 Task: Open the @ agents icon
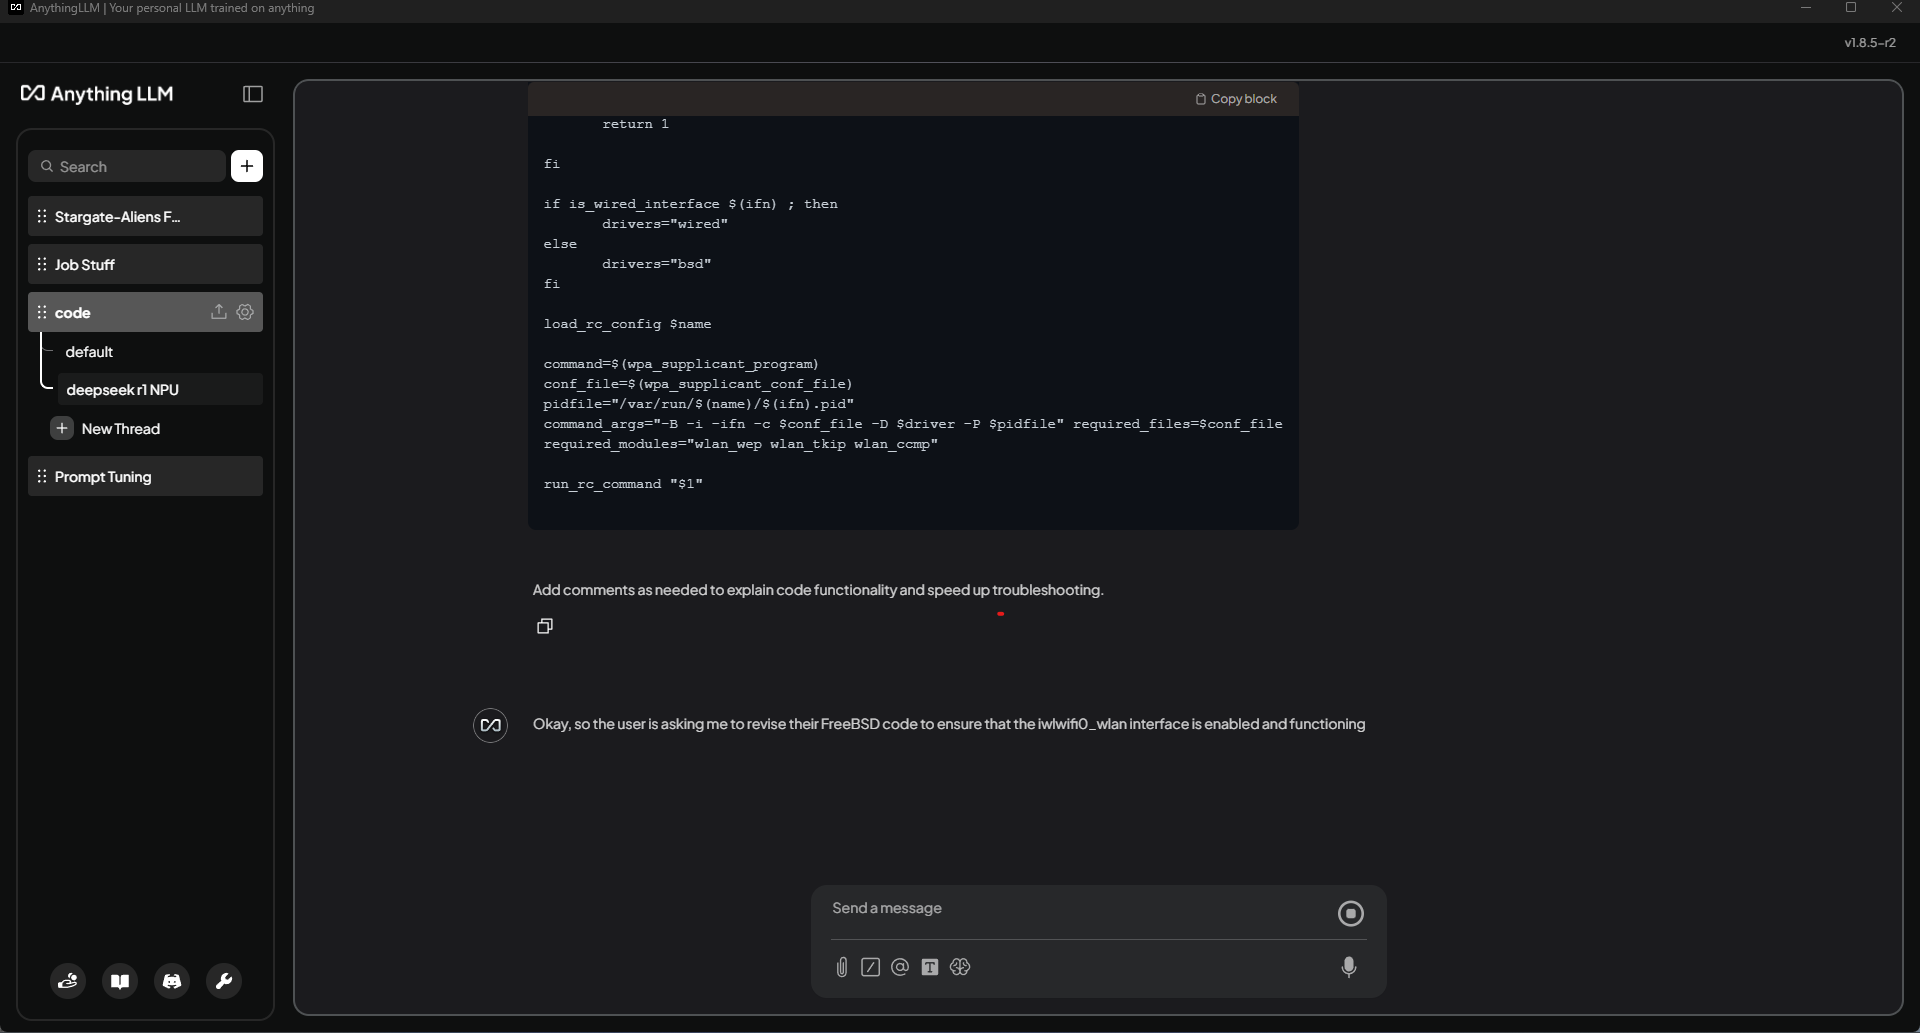[x=900, y=967]
